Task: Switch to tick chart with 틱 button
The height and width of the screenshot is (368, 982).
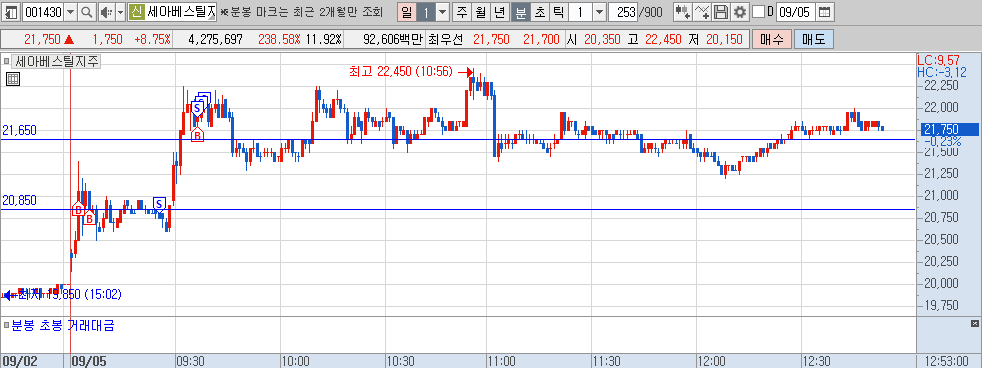Action: pyautogui.click(x=558, y=11)
